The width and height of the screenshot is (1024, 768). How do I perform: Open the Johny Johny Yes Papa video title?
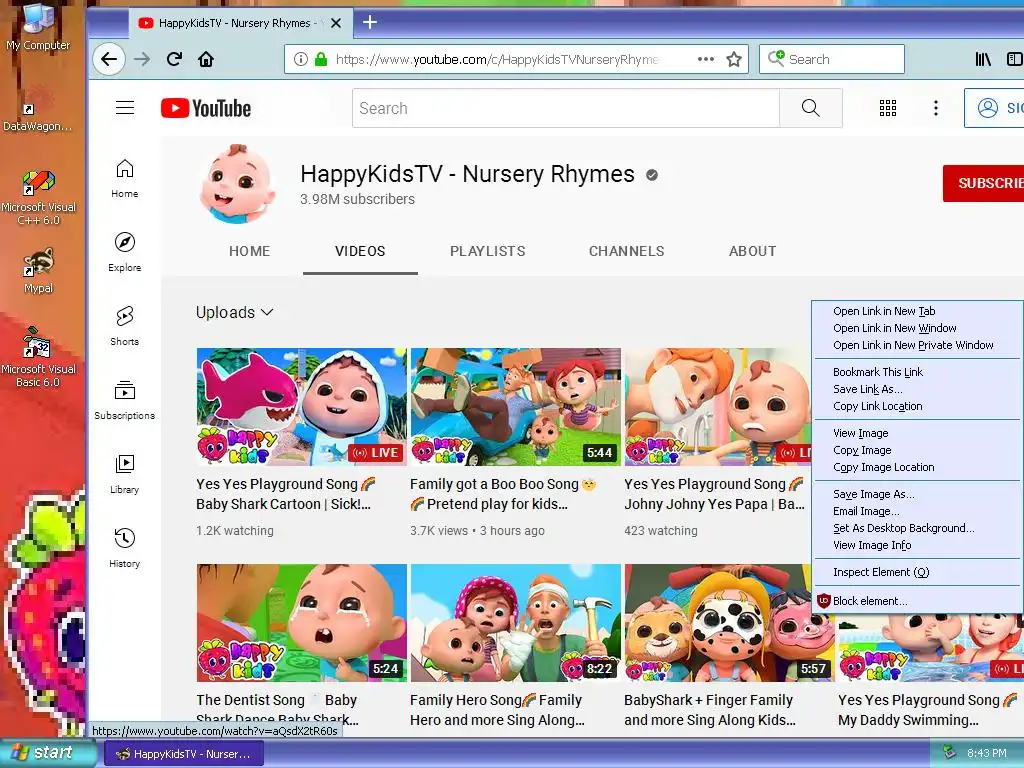(x=714, y=494)
